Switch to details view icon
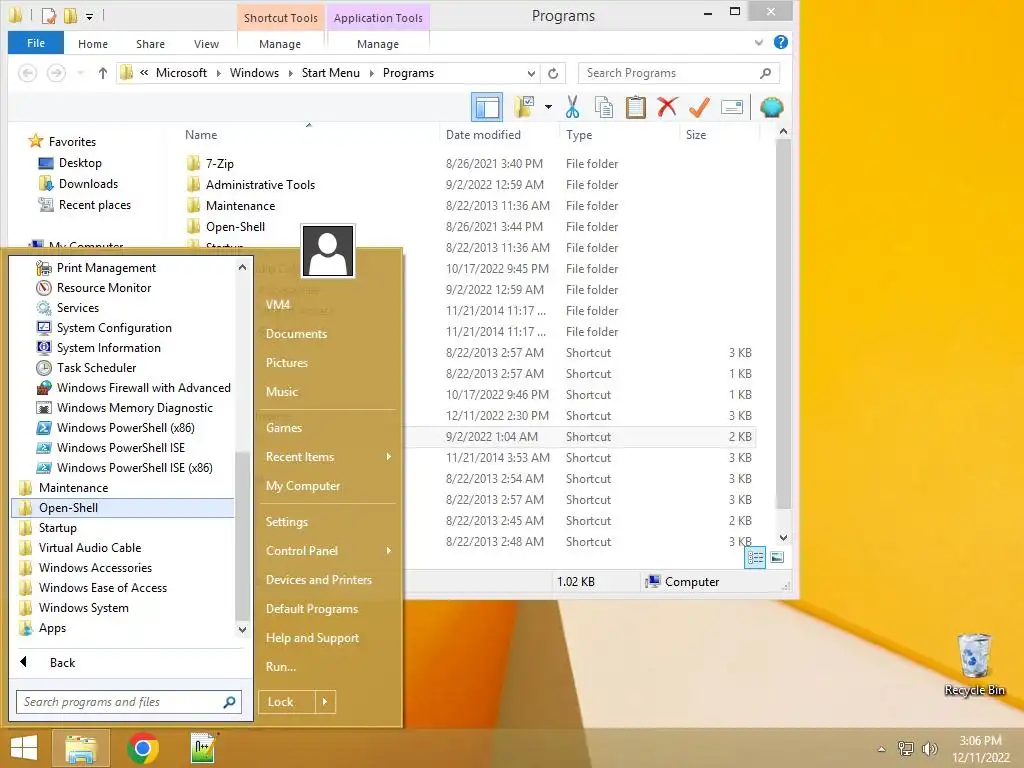1024x768 pixels. (755, 558)
